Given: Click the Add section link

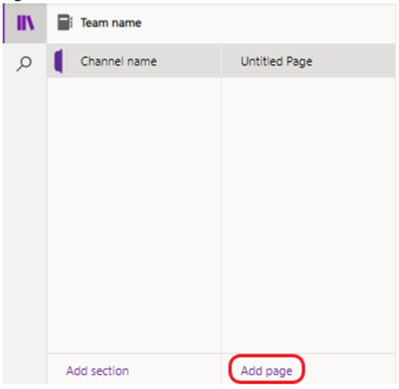Looking at the screenshot, I should [x=97, y=371].
